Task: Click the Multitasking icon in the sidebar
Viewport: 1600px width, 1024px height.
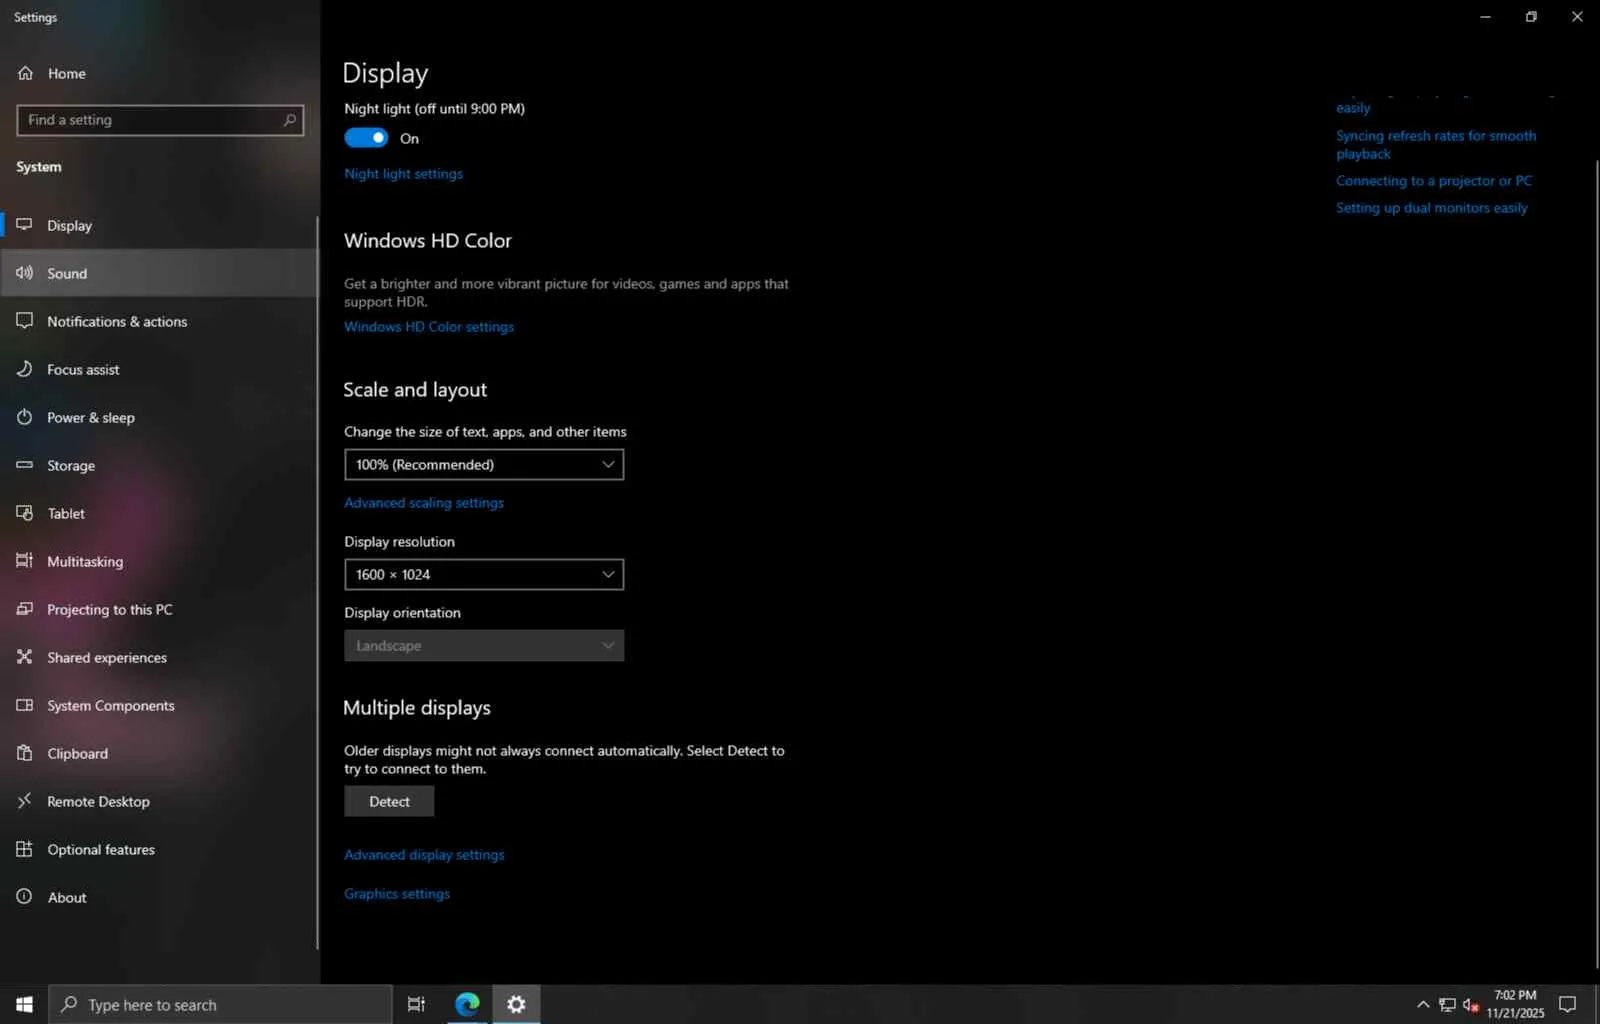Action: click(x=25, y=561)
